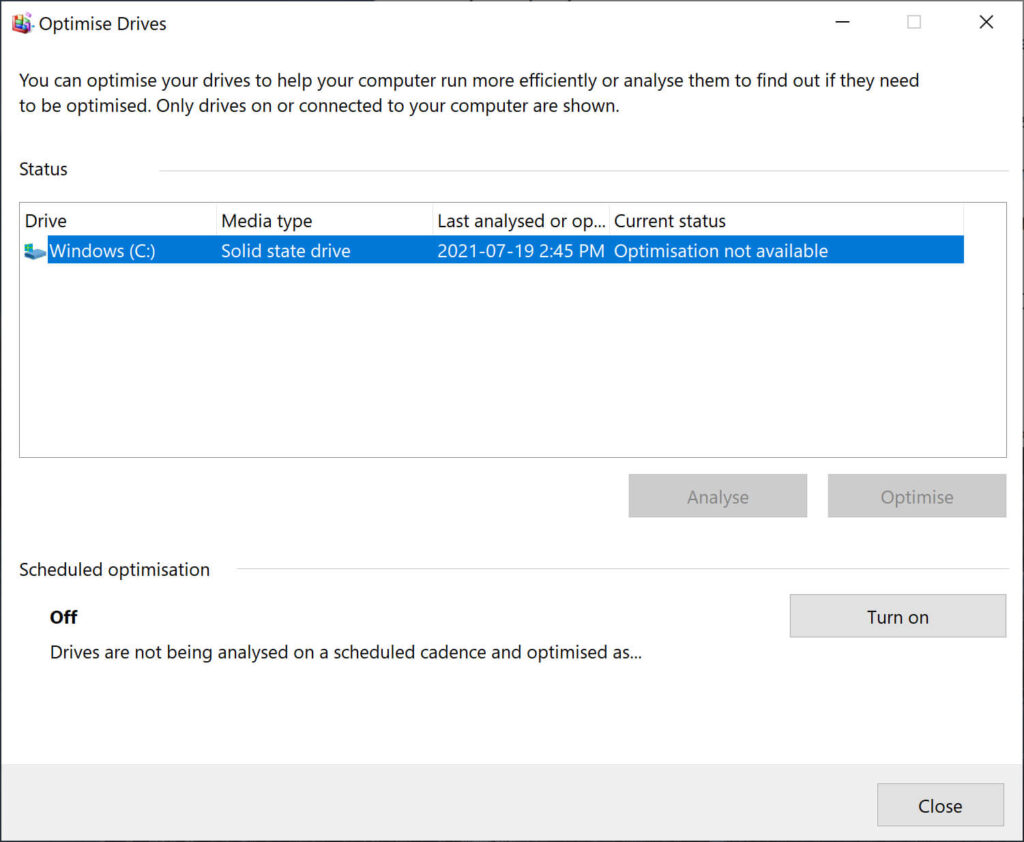The width and height of the screenshot is (1024, 842).
Task: Turn on scheduled optimisation
Action: (898, 616)
